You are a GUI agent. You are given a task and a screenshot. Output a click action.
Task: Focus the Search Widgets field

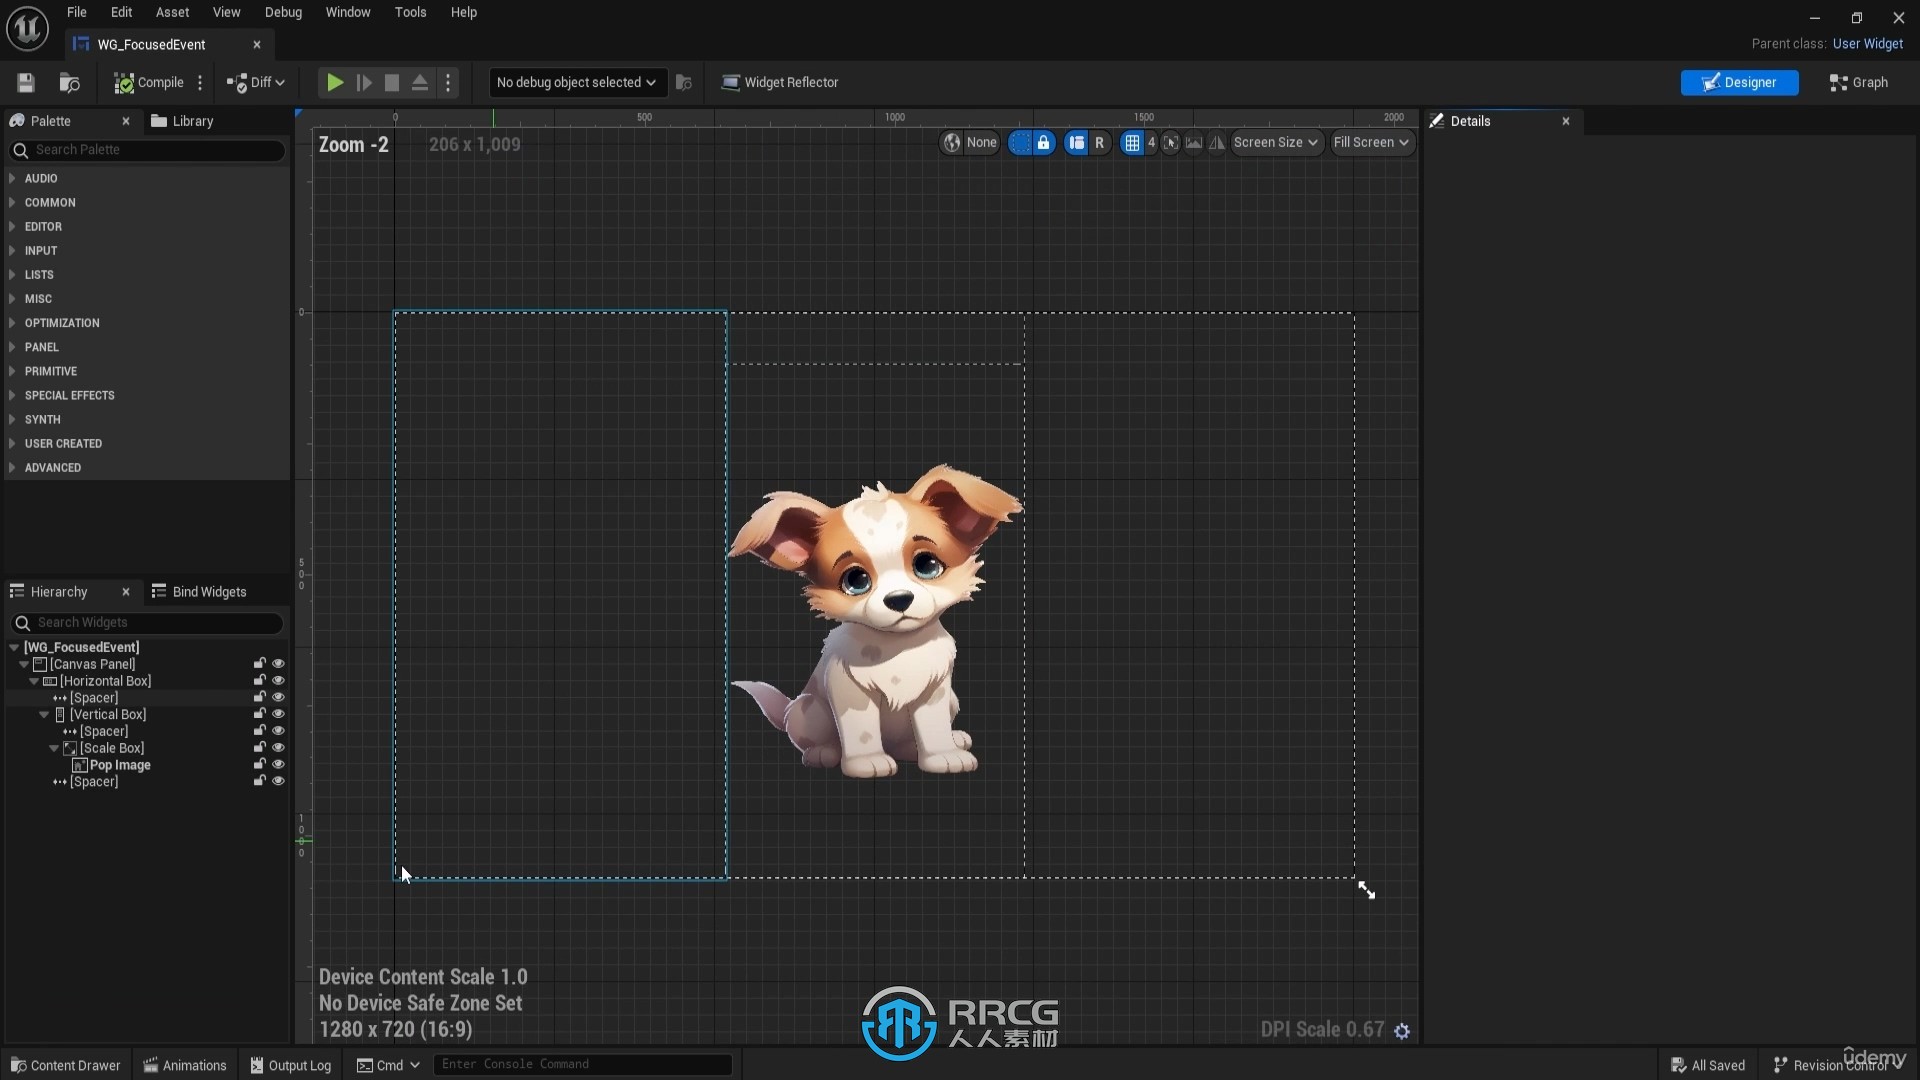click(x=148, y=622)
